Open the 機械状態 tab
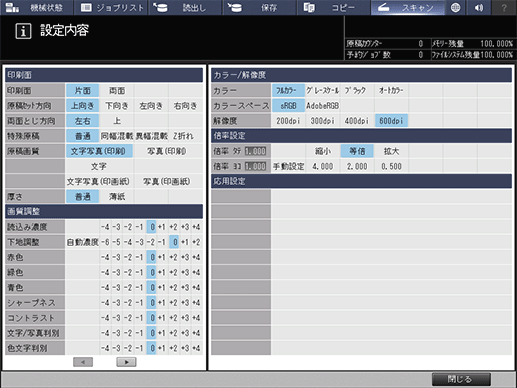Screen dimensions: 517x388 coord(36,7)
